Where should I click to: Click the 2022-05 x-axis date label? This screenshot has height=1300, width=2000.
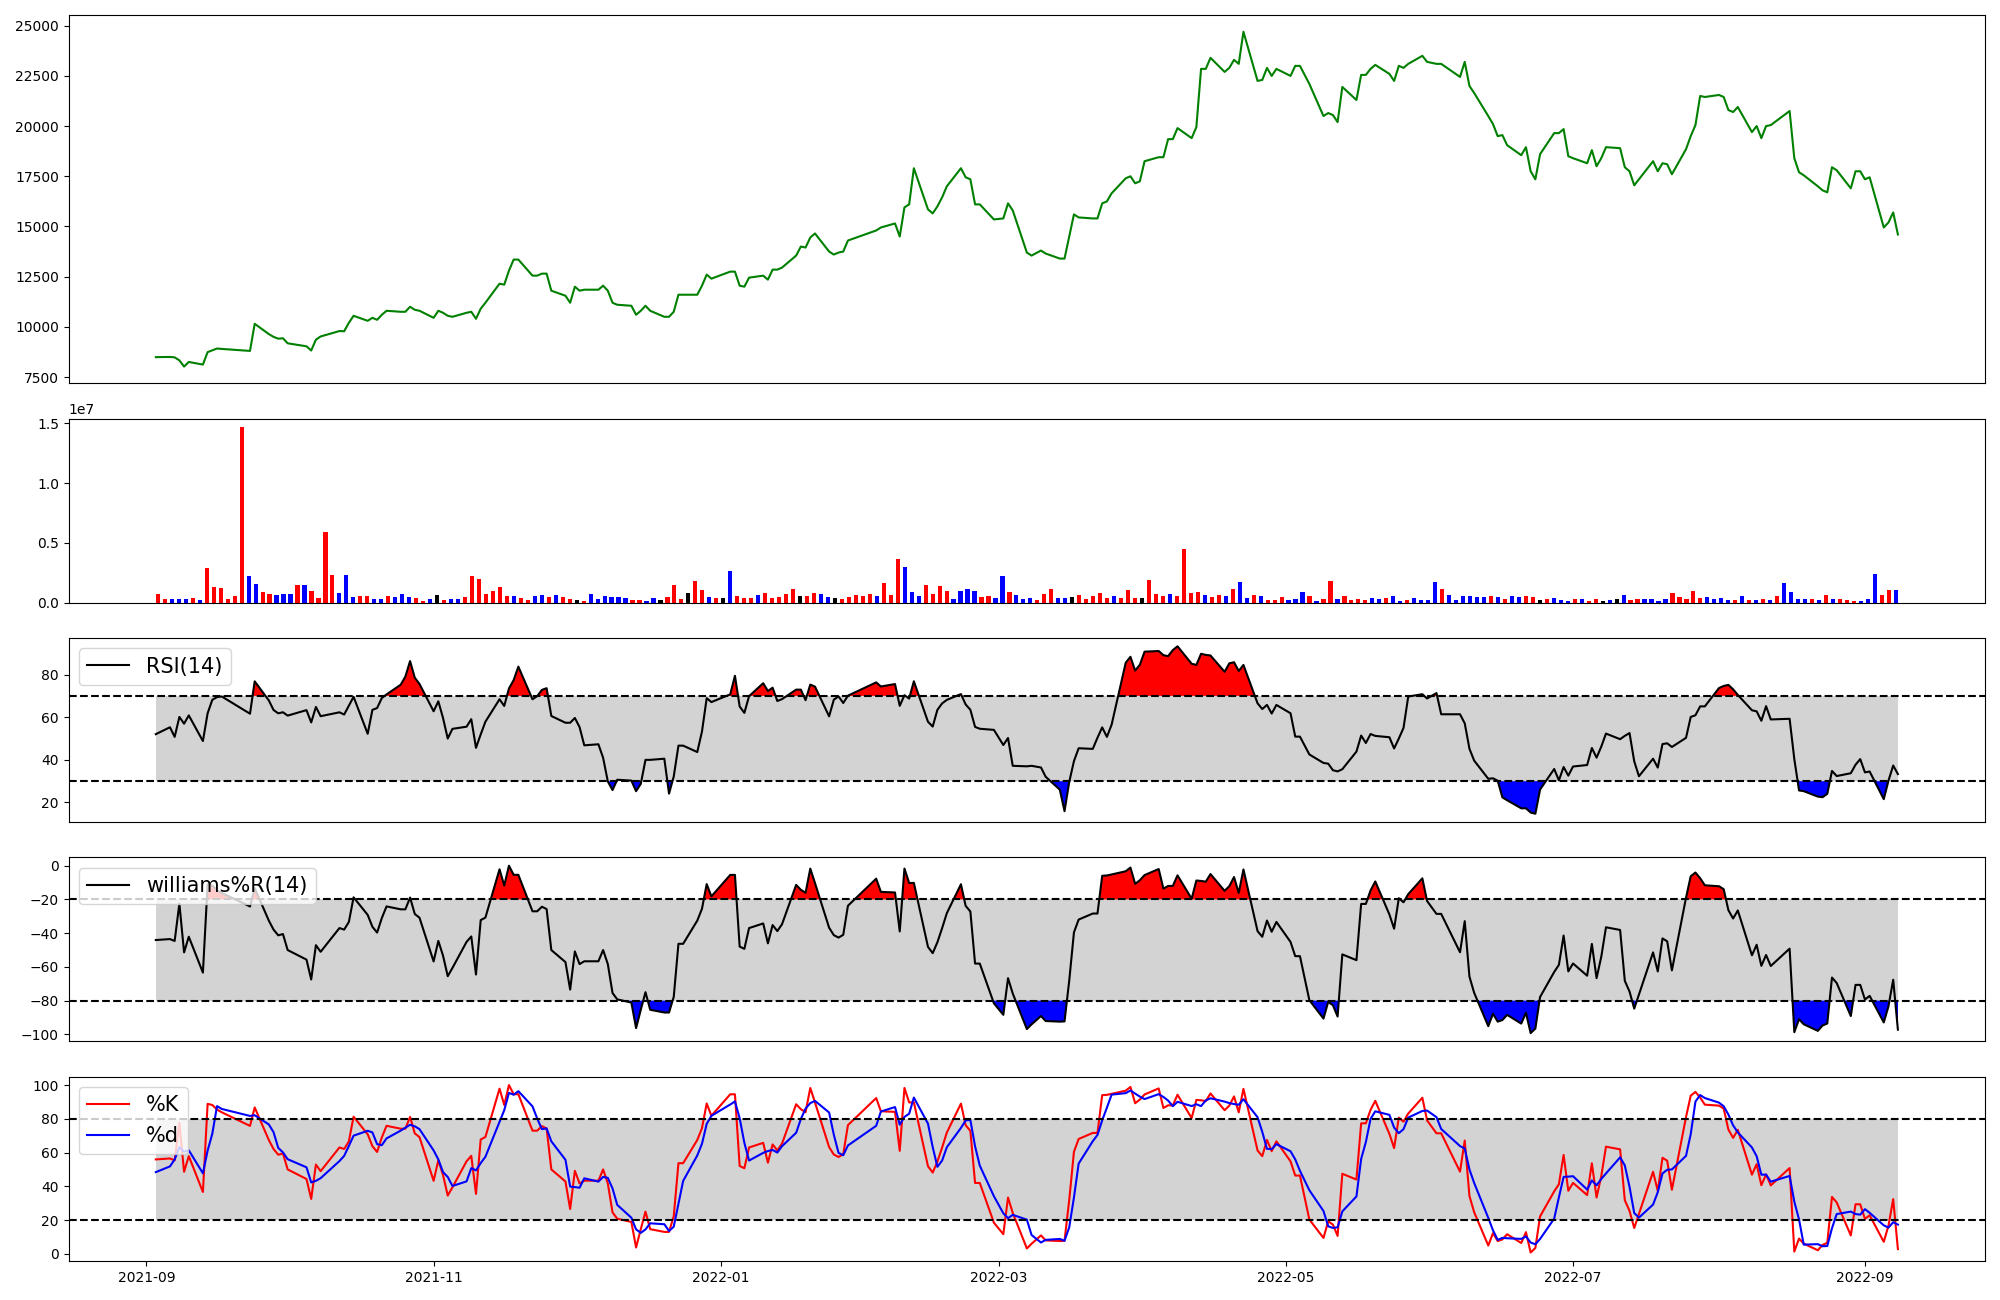[x=1285, y=1276]
